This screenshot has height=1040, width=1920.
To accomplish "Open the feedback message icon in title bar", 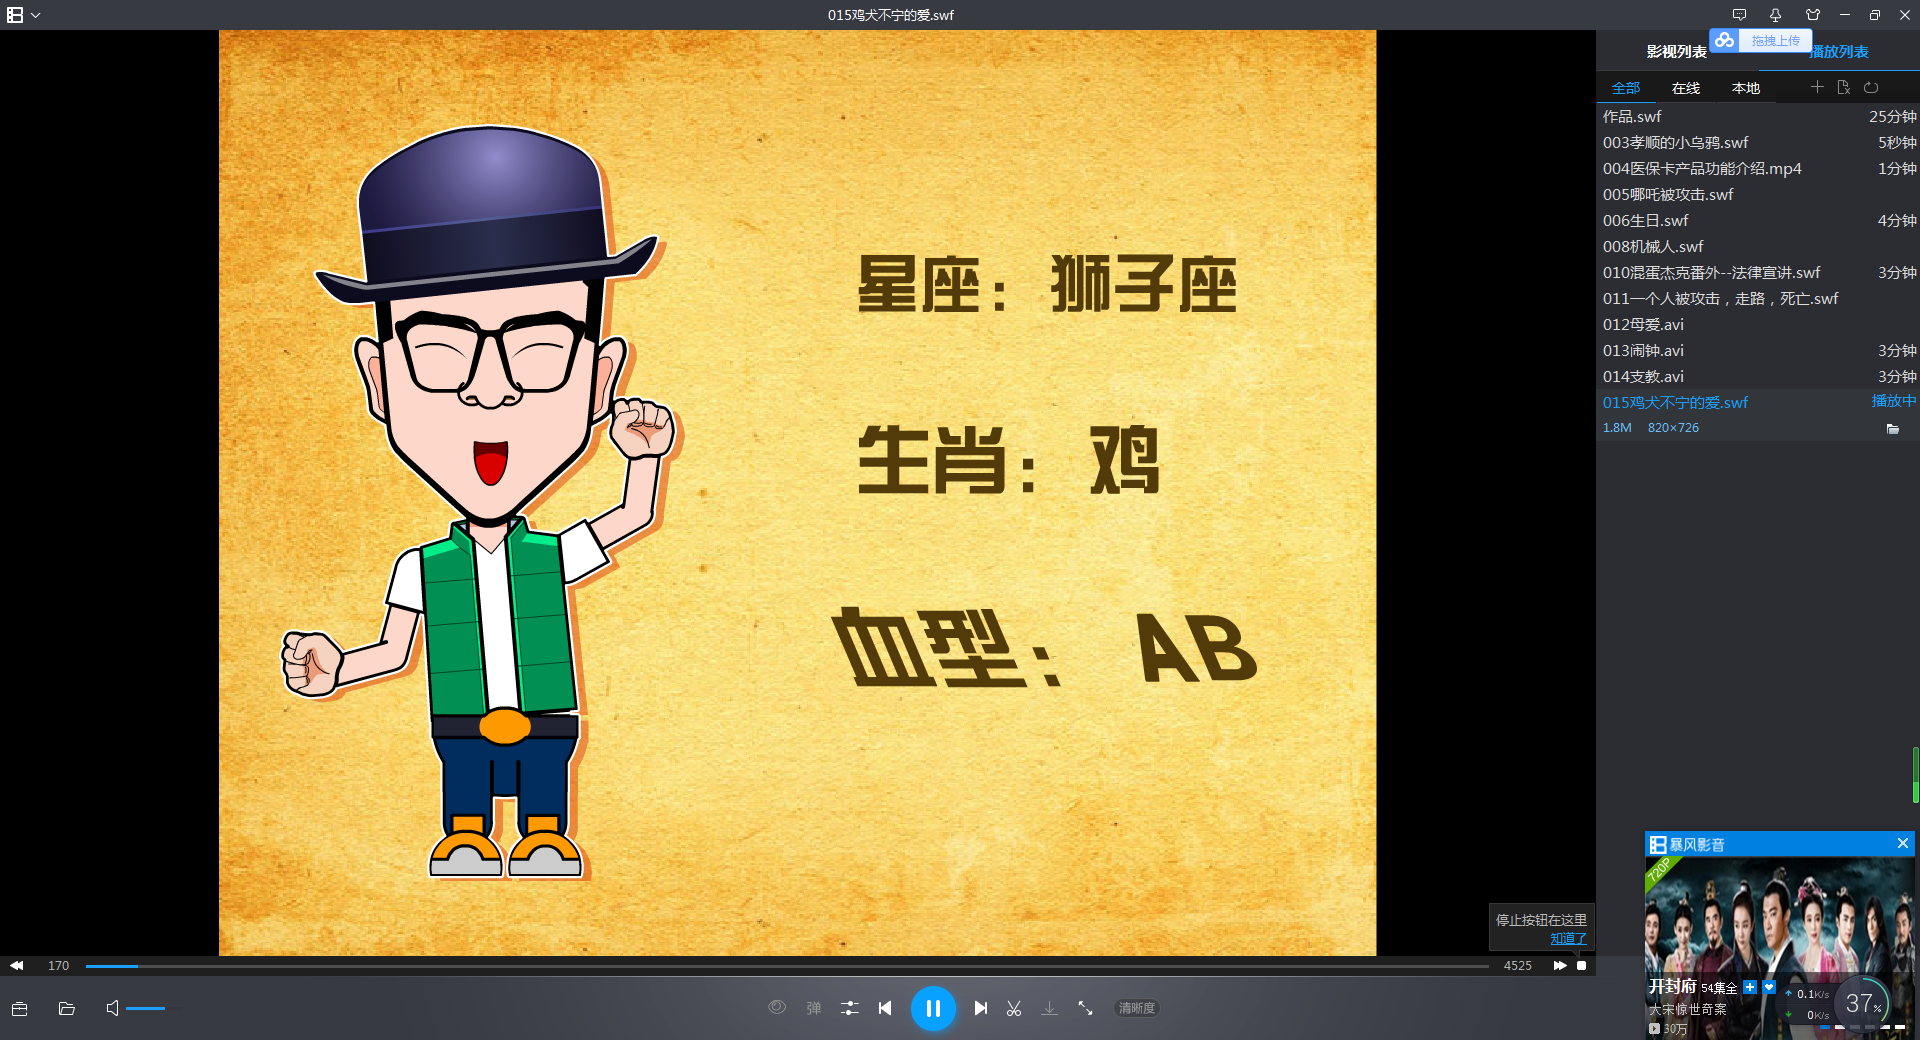I will tap(1739, 15).
